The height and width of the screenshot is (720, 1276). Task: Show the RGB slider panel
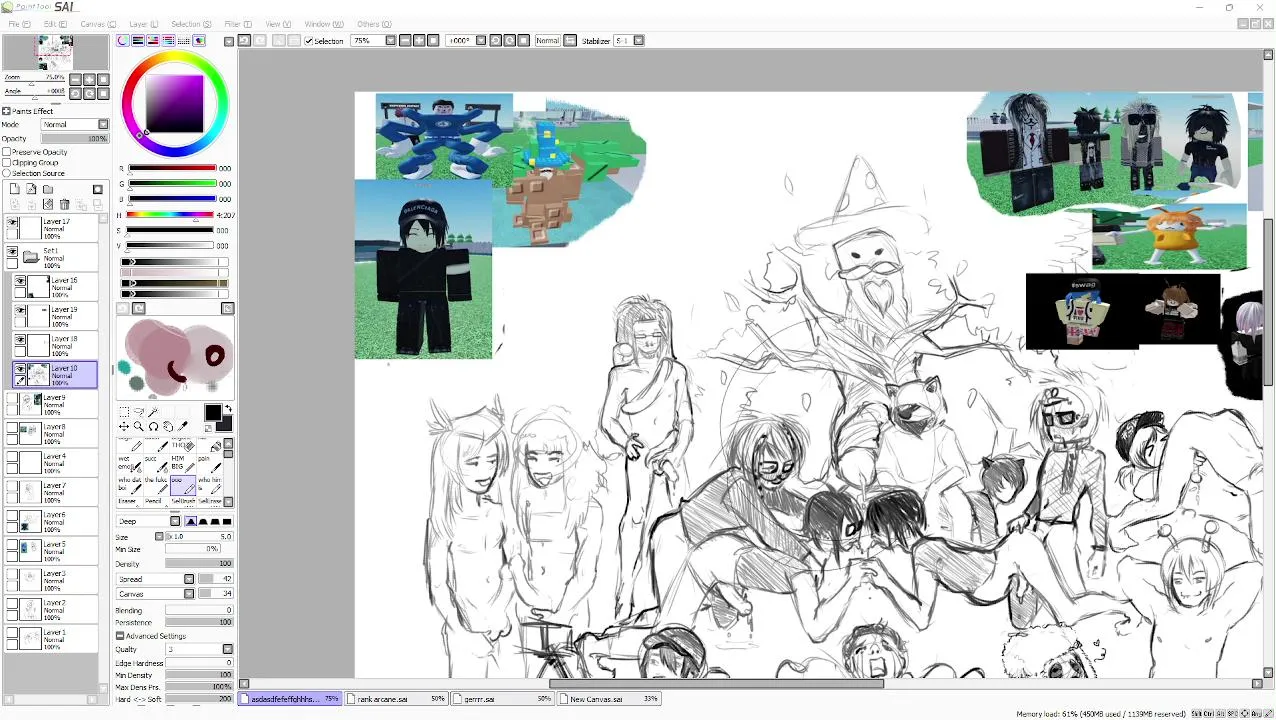[x=138, y=40]
